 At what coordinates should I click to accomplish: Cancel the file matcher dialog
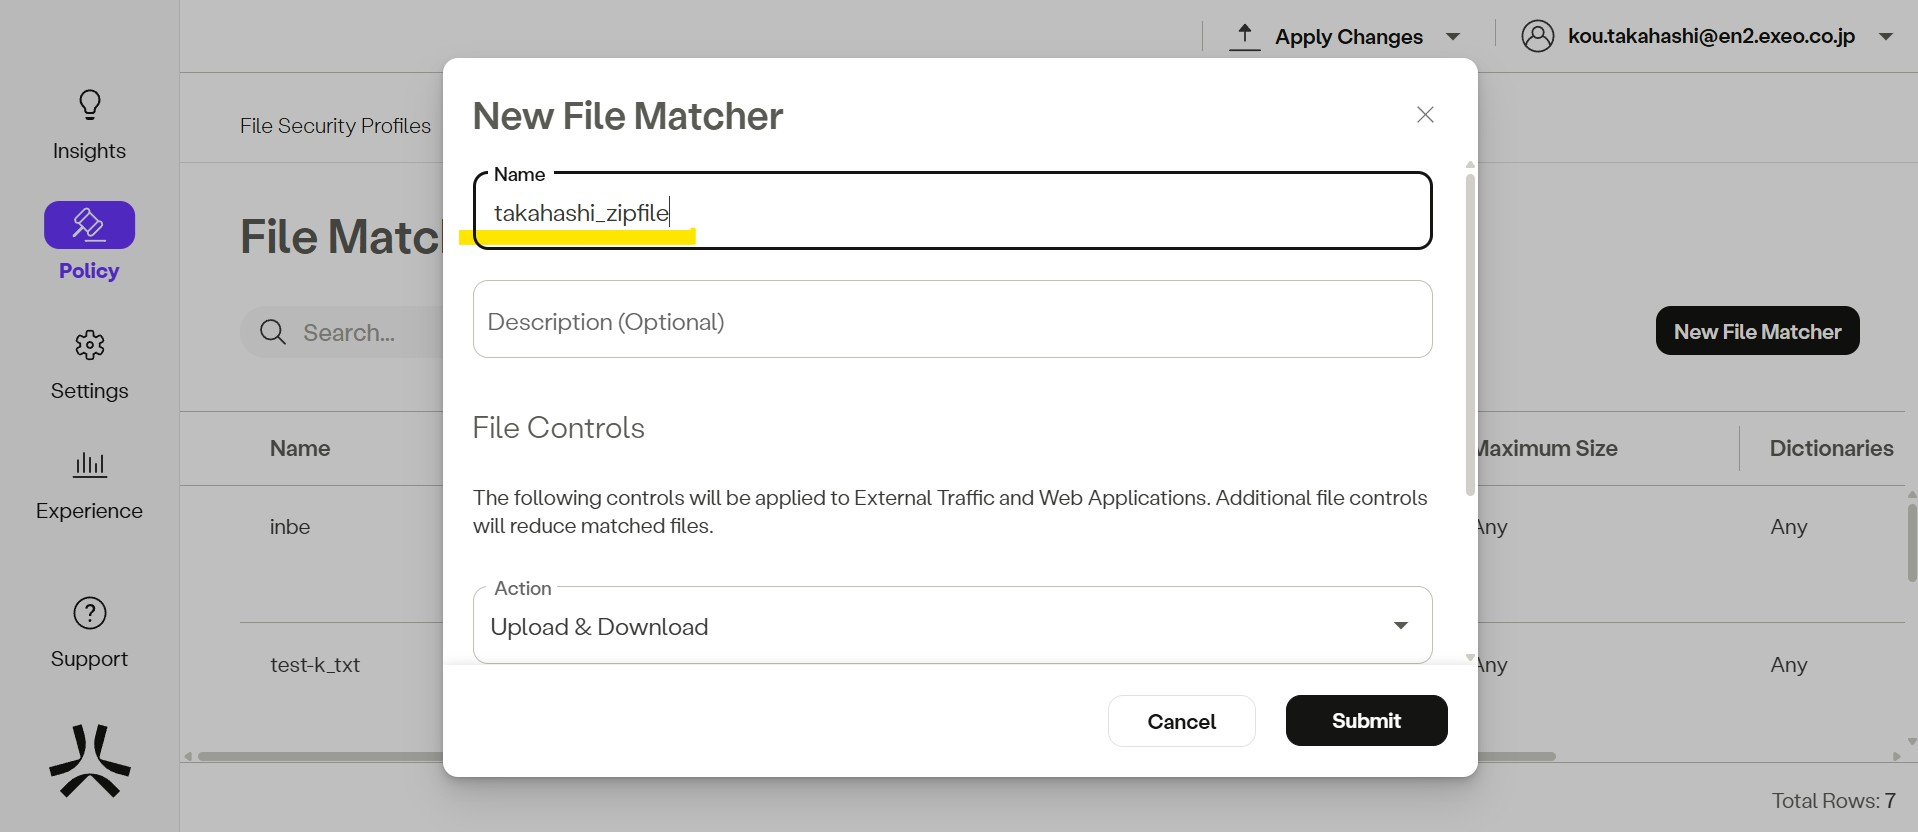1181,721
